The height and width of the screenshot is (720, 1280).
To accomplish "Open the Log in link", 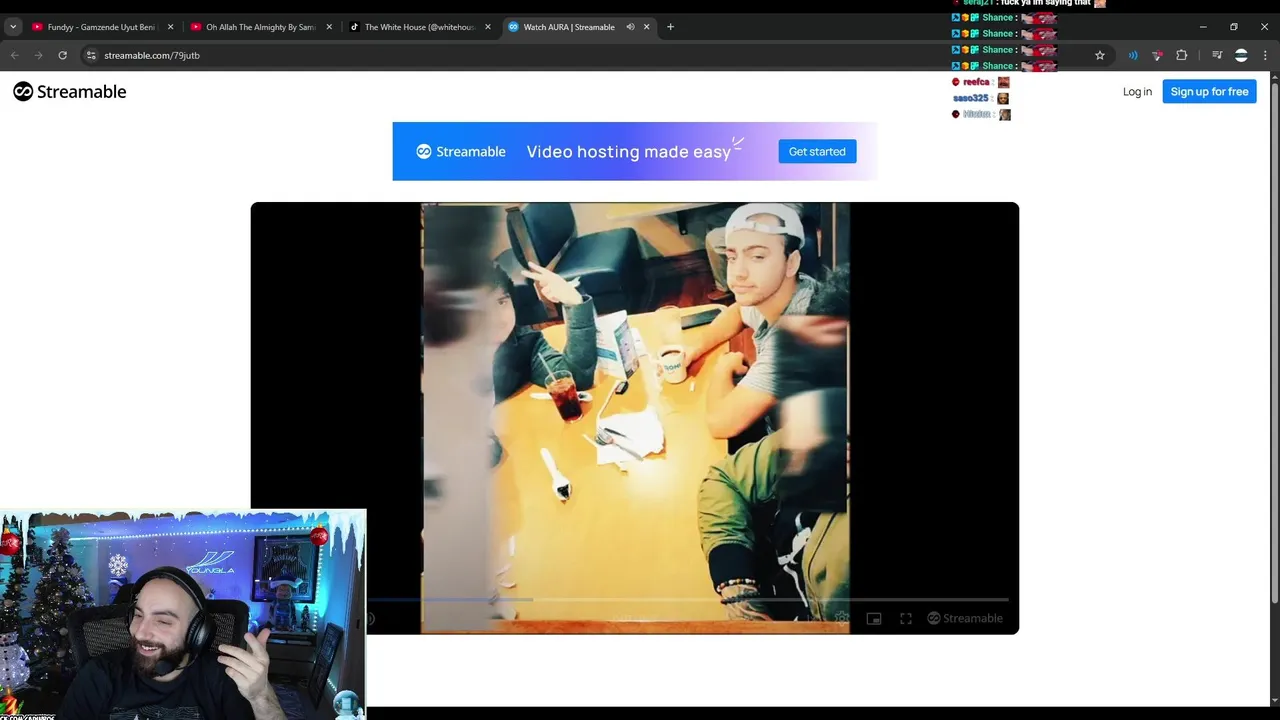I will click(1137, 91).
